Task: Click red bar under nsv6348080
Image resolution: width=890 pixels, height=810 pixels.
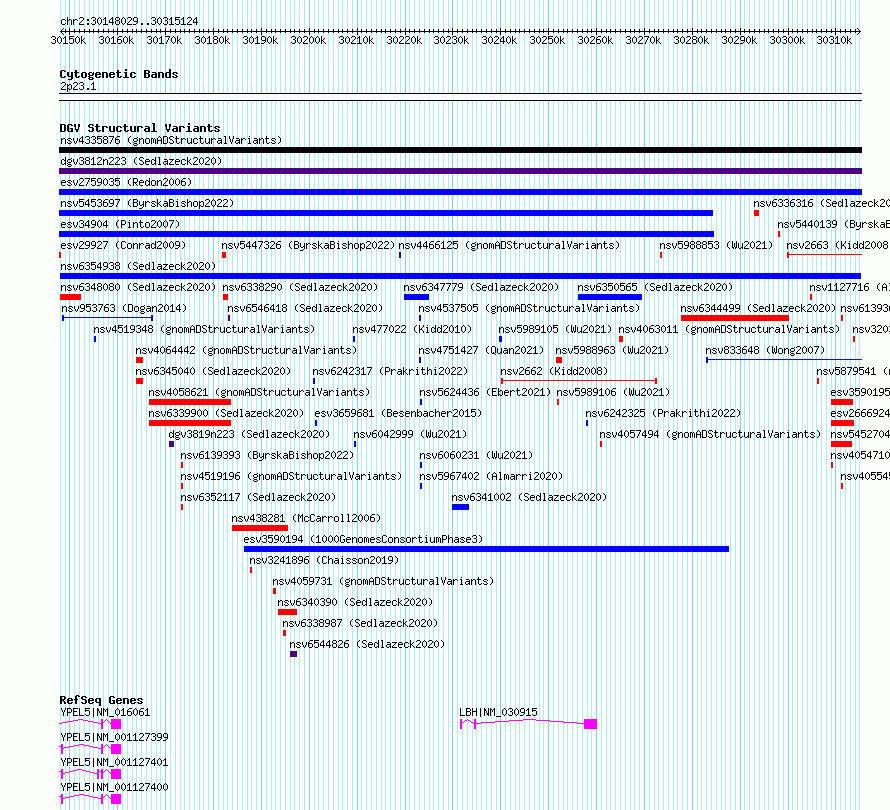Action: pyautogui.click(x=70, y=297)
